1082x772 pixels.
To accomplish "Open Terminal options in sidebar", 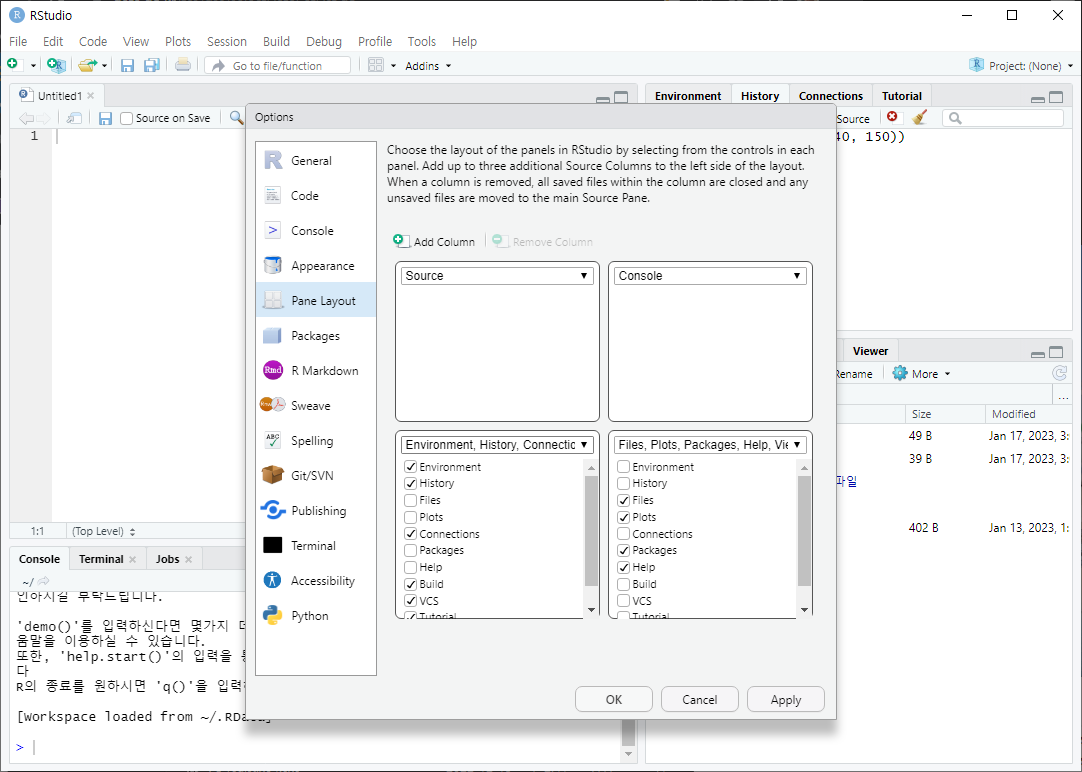I will pos(315,546).
